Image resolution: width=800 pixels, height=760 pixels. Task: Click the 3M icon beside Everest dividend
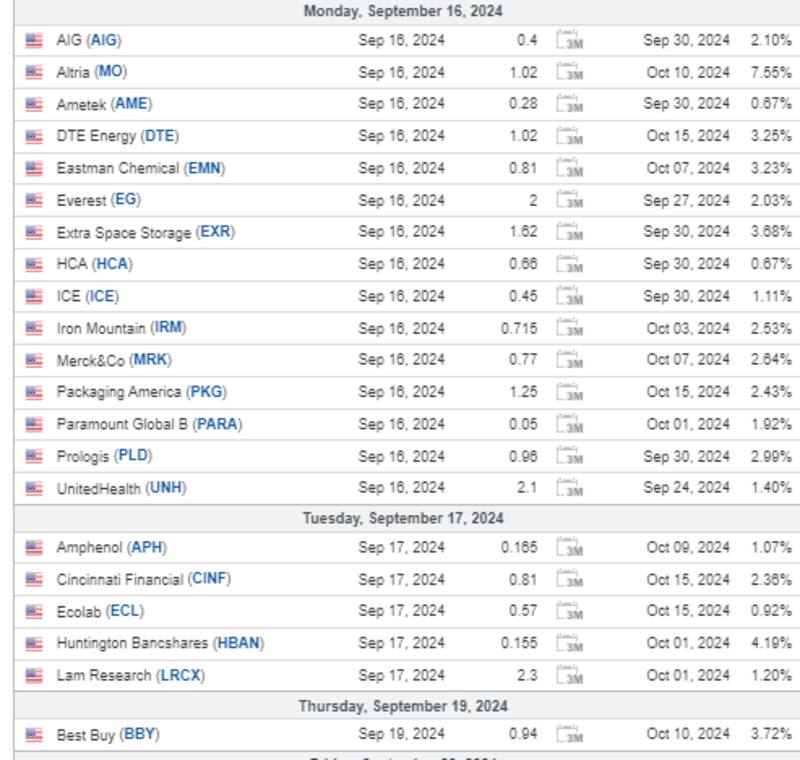[570, 201]
